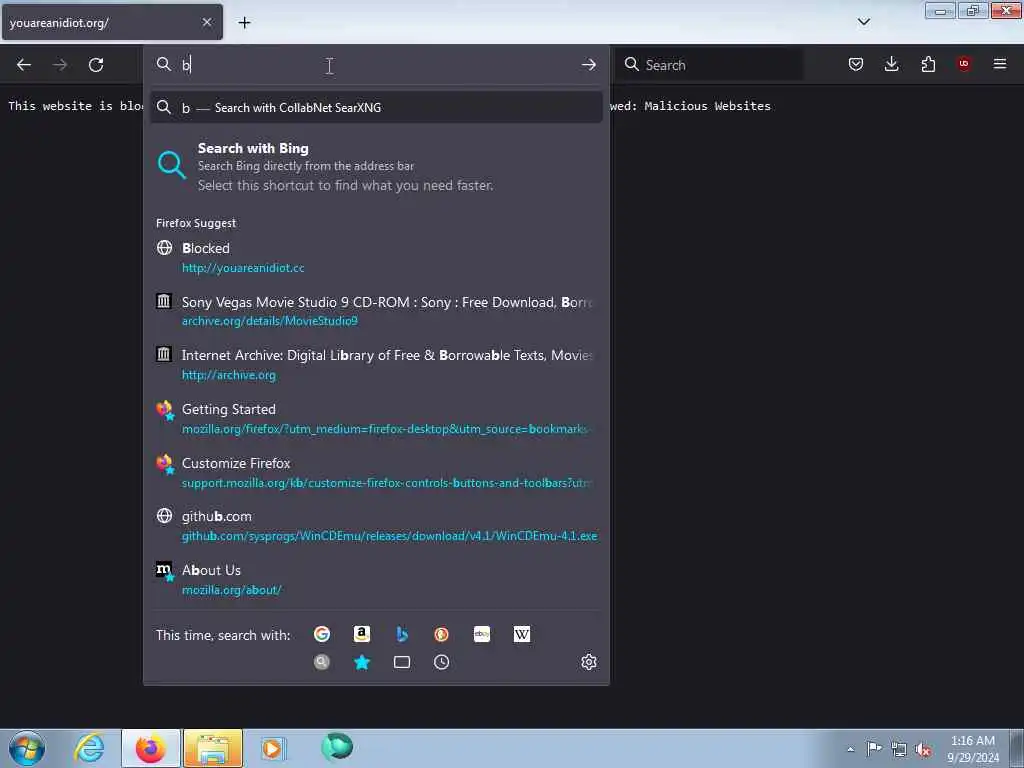Search this time with Amazon icon
Screen dimensions: 1024x768
[x=362, y=634]
